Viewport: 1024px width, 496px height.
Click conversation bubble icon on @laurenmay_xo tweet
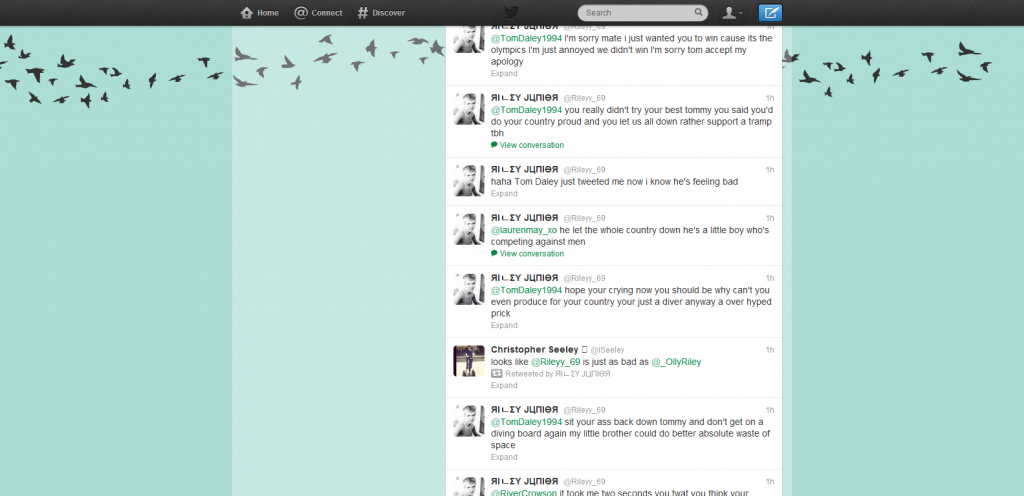(x=494, y=253)
